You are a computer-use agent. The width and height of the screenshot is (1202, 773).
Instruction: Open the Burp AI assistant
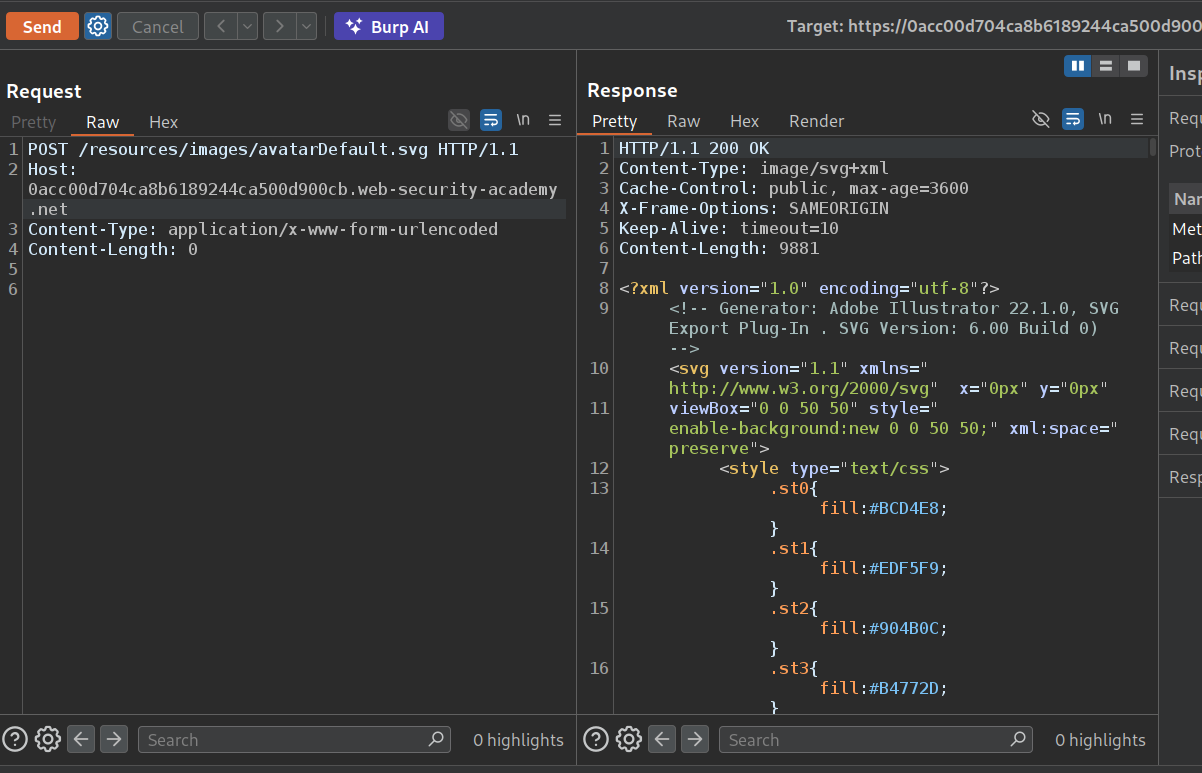(x=389, y=27)
